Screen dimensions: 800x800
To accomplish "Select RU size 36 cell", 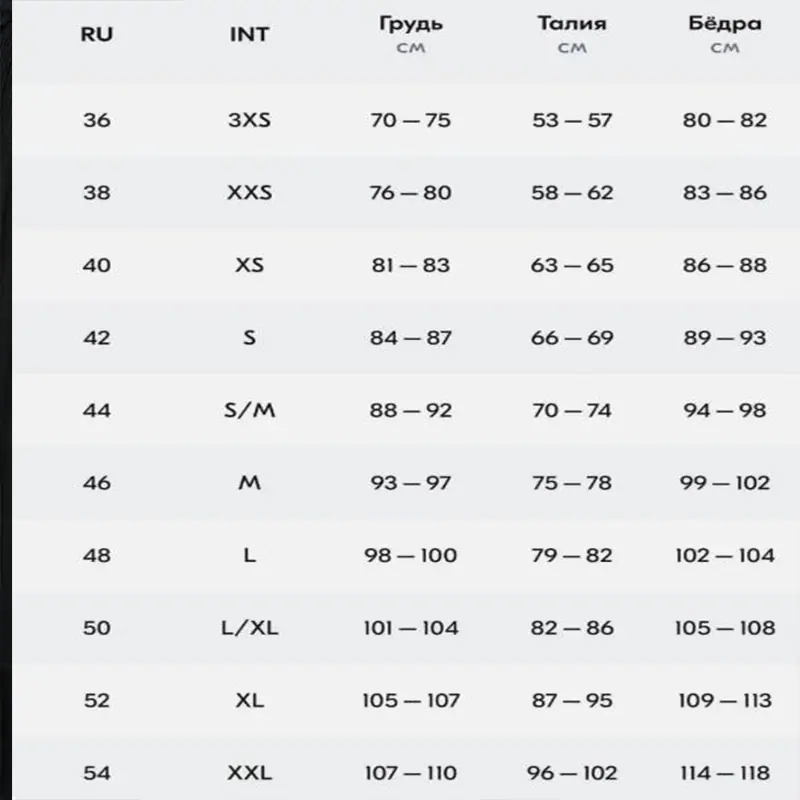I will point(97,120).
